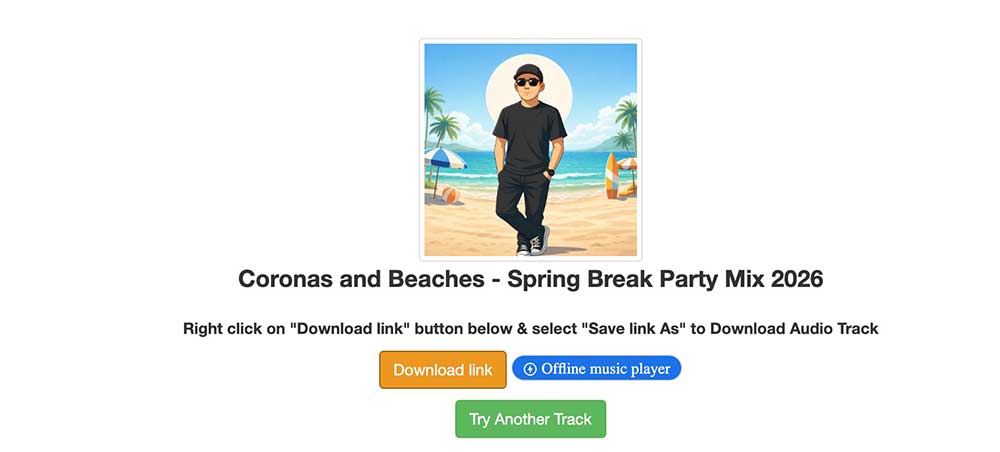Click "Spring Break Party Mix 2026" heading text
The image size is (1000, 452).
tap(665, 279)
